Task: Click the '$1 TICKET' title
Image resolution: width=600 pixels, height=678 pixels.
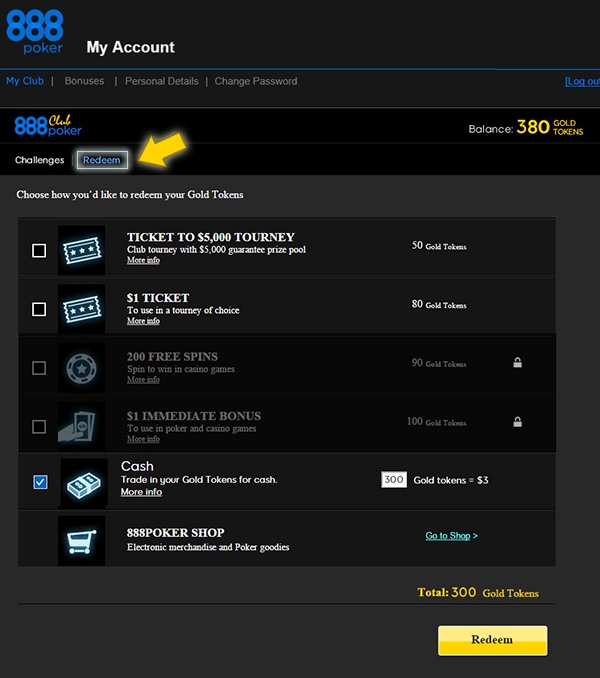Action: pos(158,298)
